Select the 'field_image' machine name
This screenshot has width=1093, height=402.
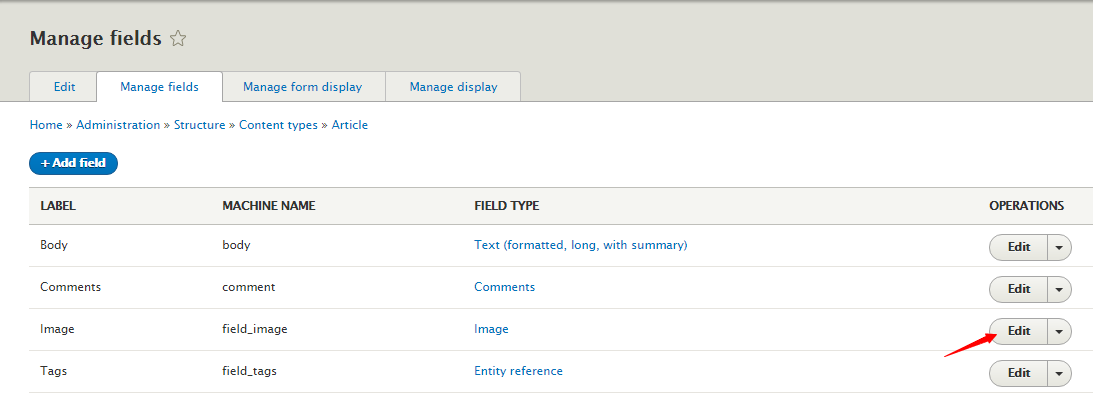(x=254, y=329)
